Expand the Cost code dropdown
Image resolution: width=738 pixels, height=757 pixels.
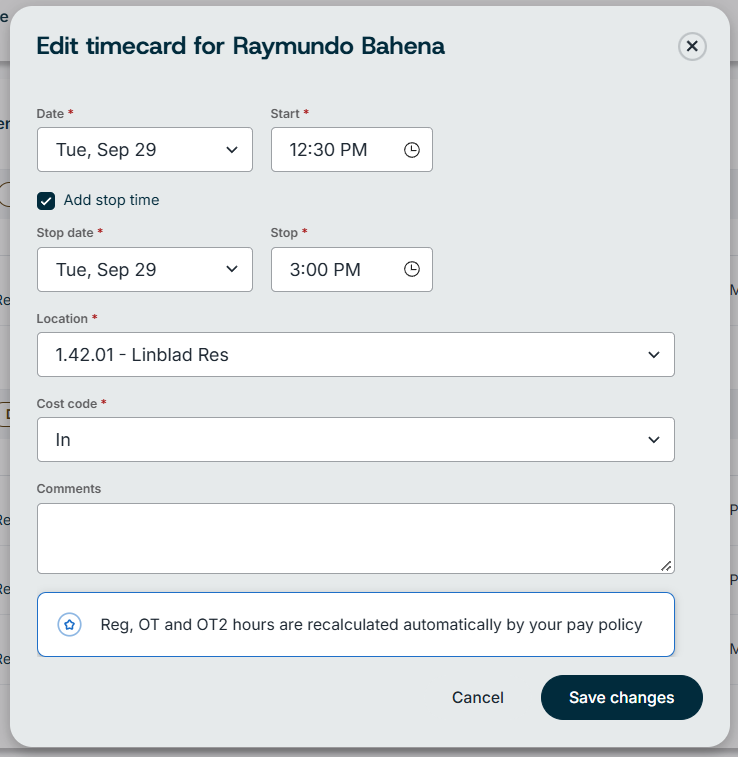point(356,440)
